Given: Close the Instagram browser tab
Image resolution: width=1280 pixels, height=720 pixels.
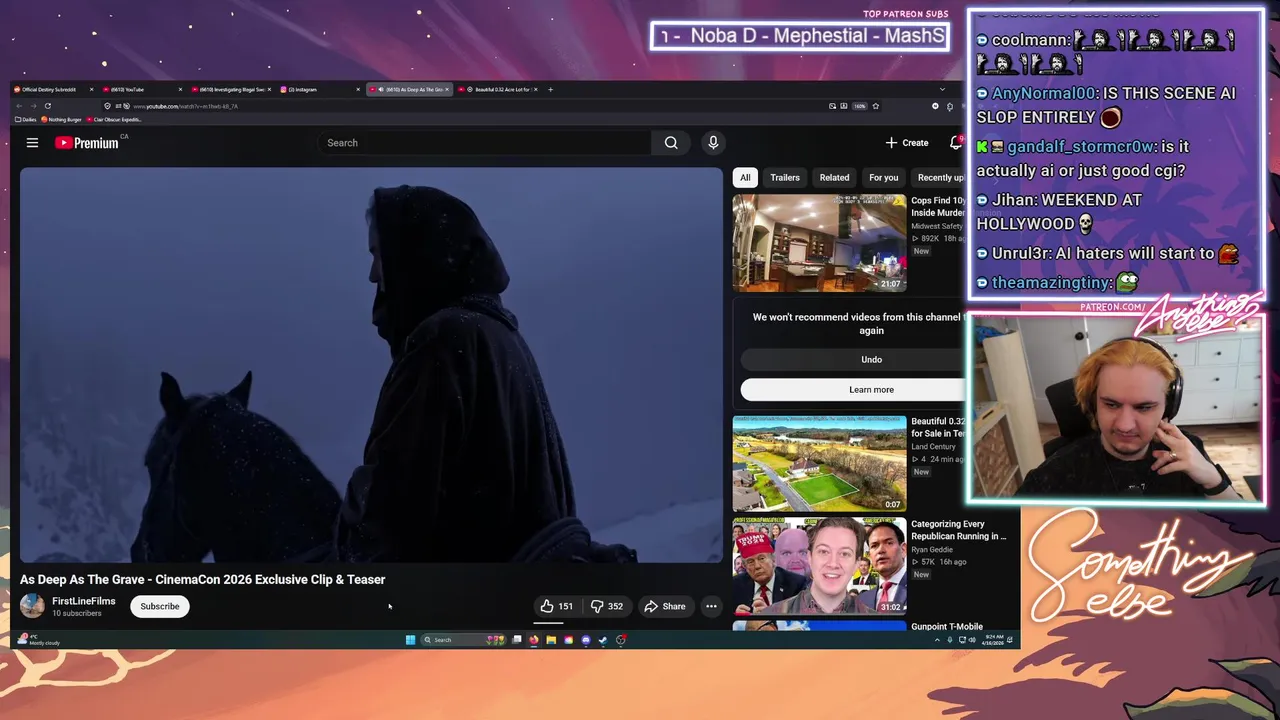Looking at the screenshot, I should [x=358, y=89].
